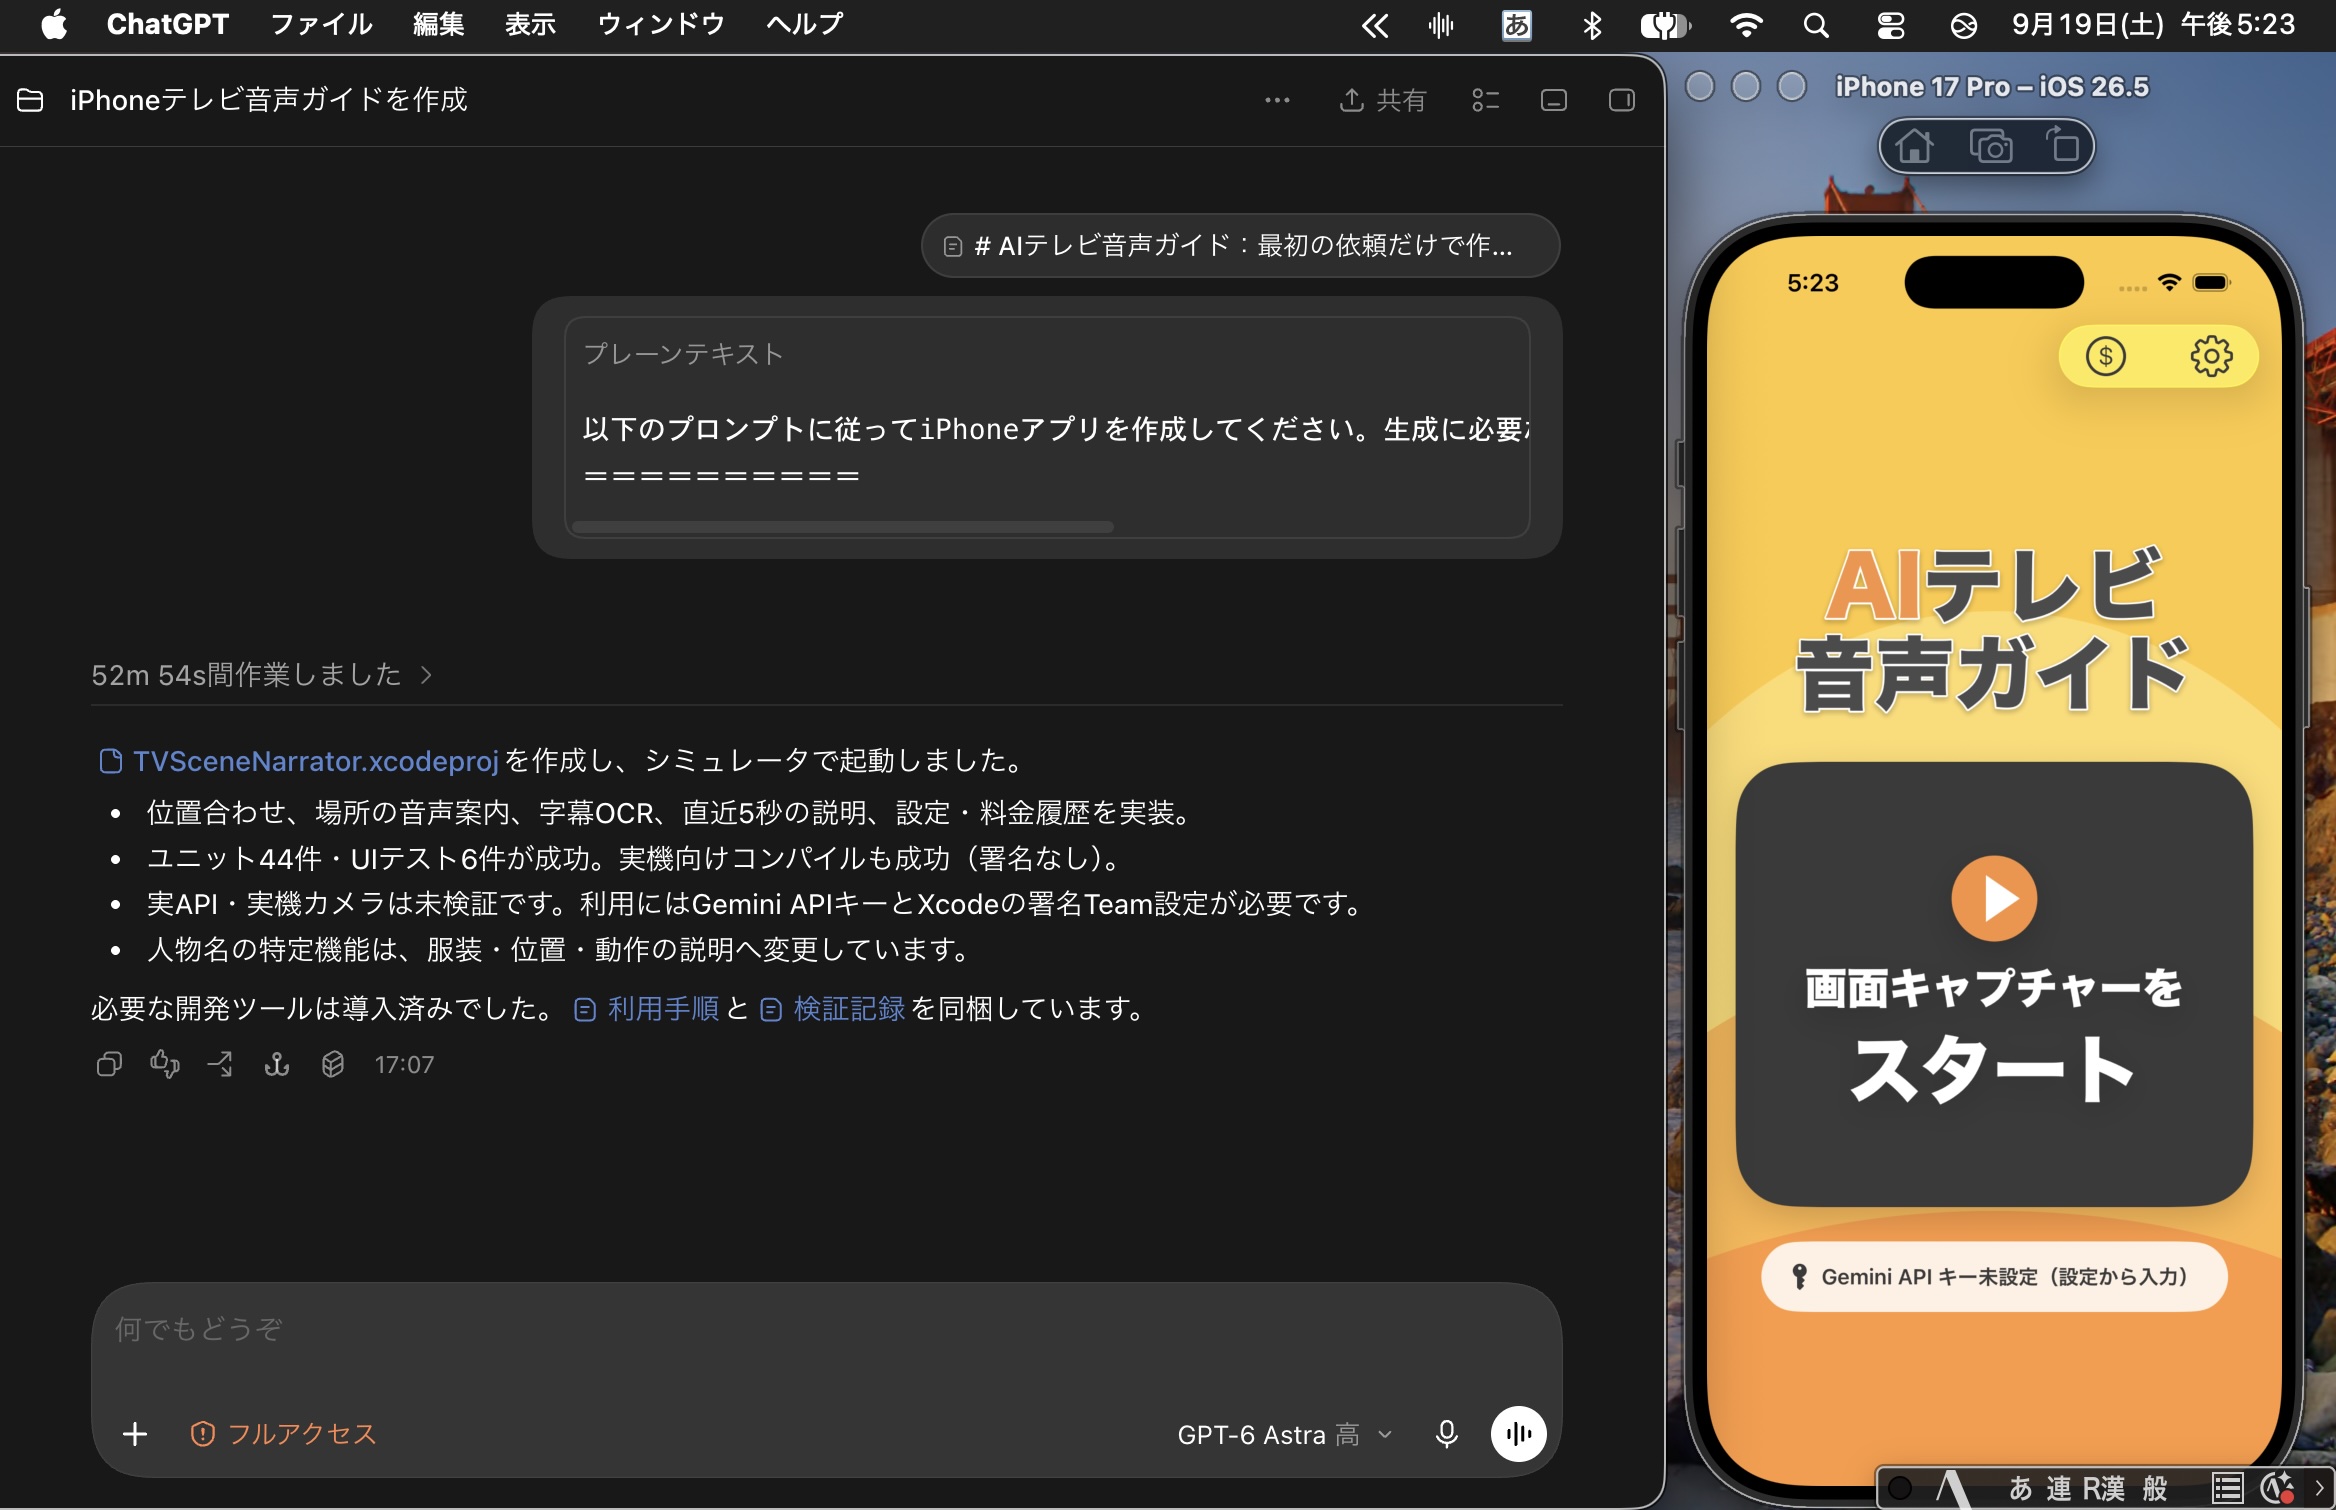
Task: Open the ウィンドウ menu
Action: (x=660, y=24)
